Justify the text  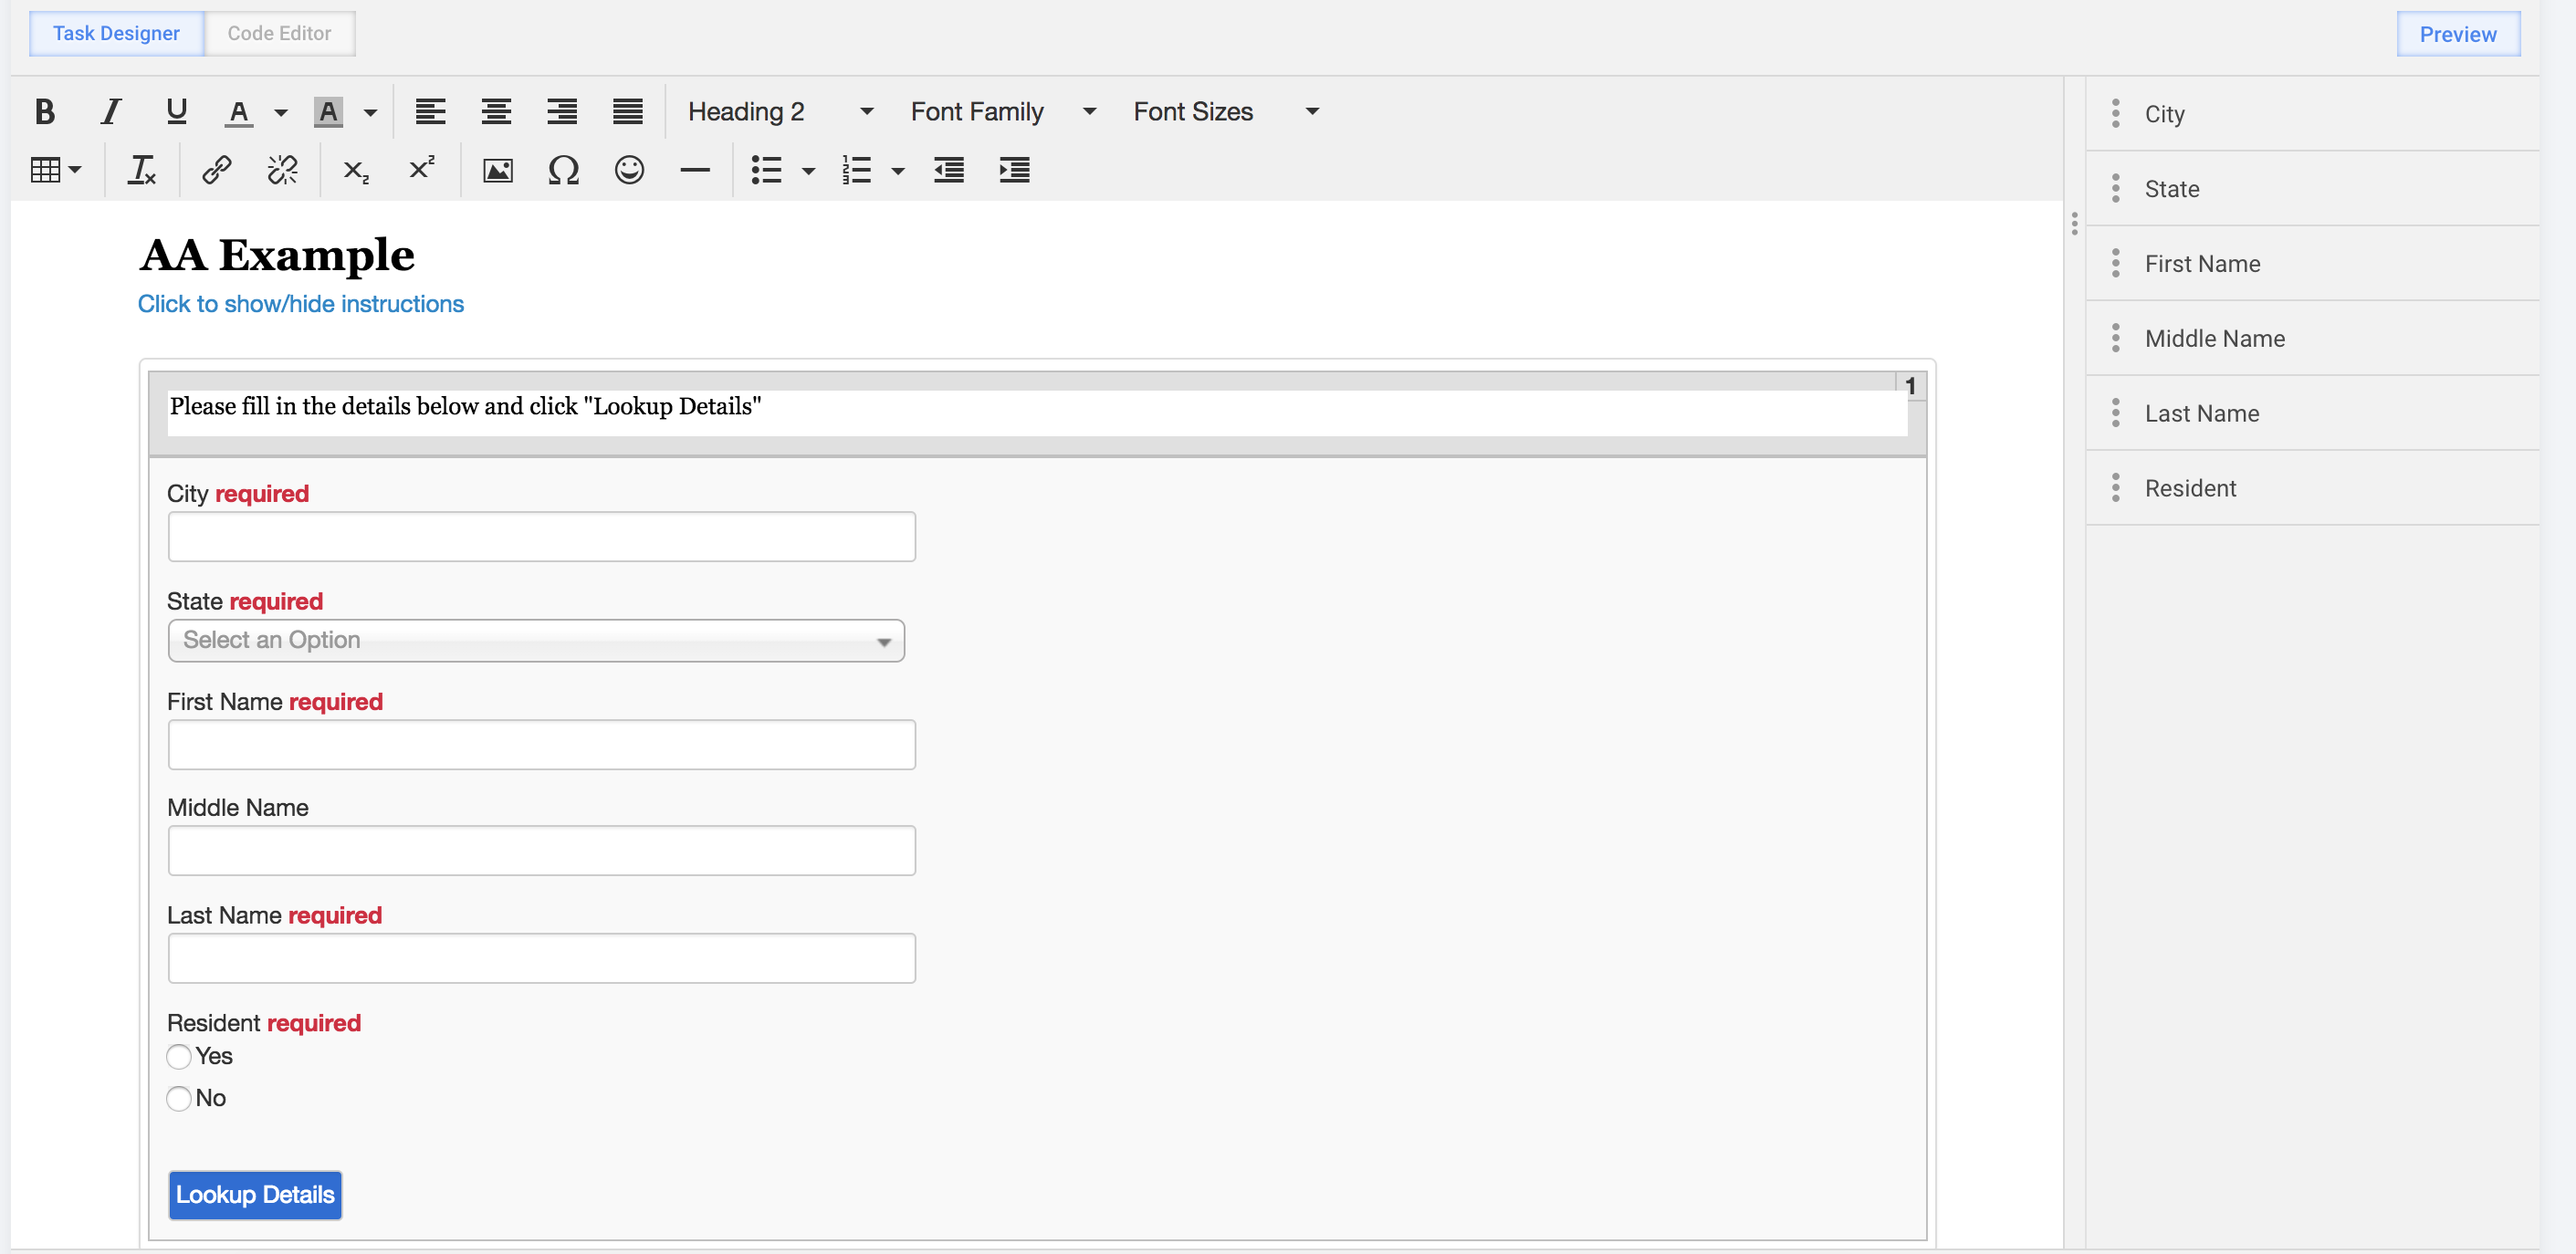(x=628, y=111)
